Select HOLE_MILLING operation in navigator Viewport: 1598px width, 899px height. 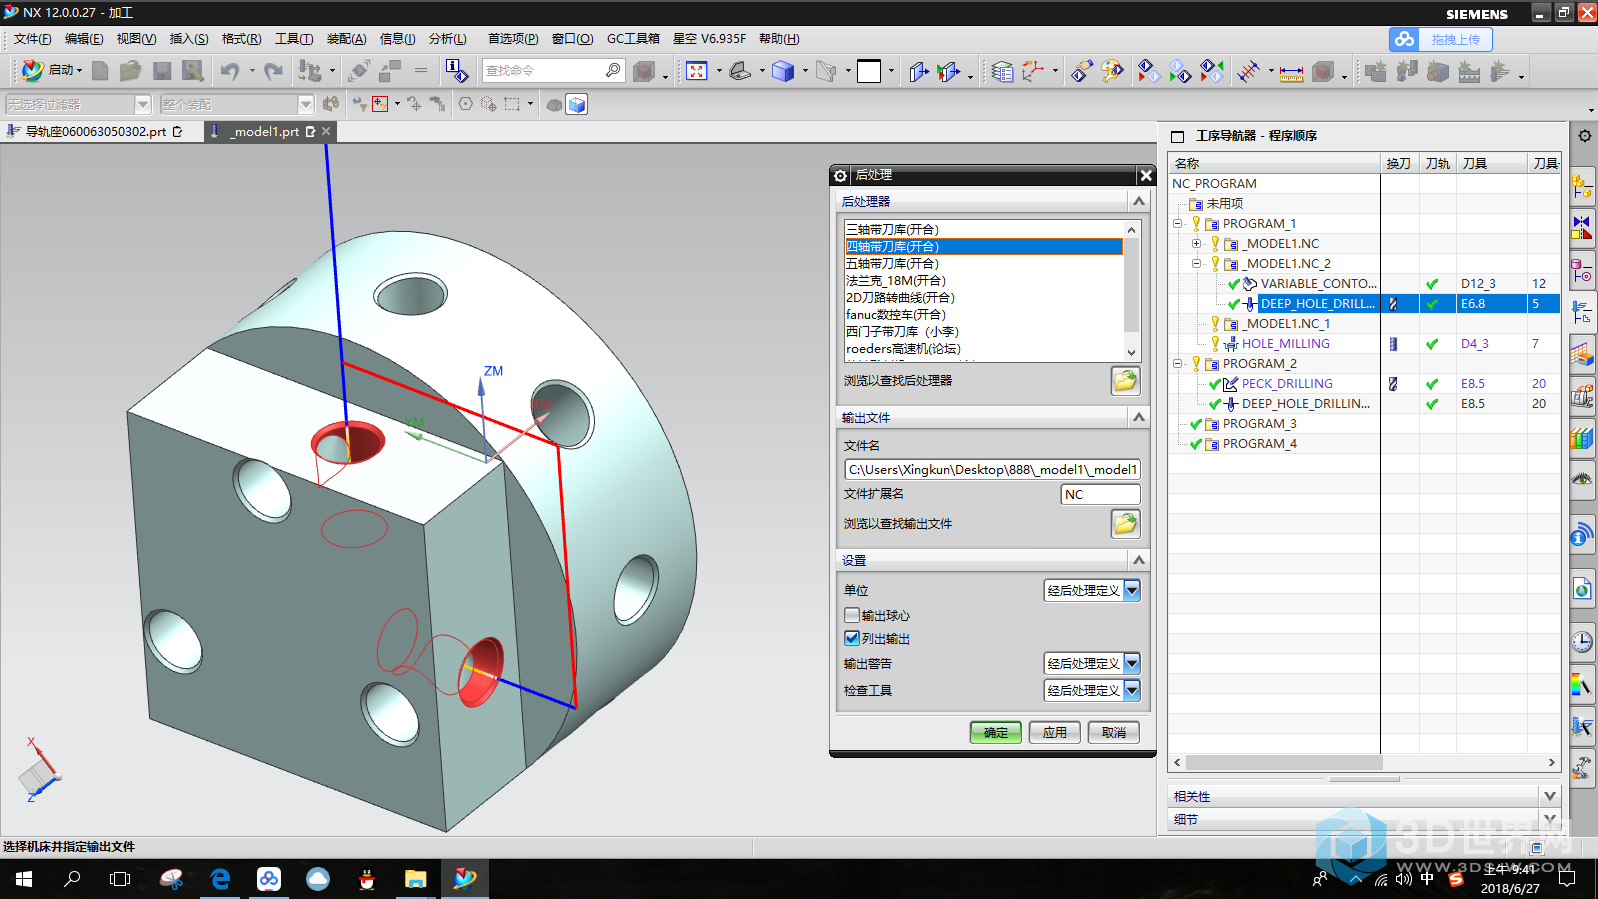[1285, 344]
